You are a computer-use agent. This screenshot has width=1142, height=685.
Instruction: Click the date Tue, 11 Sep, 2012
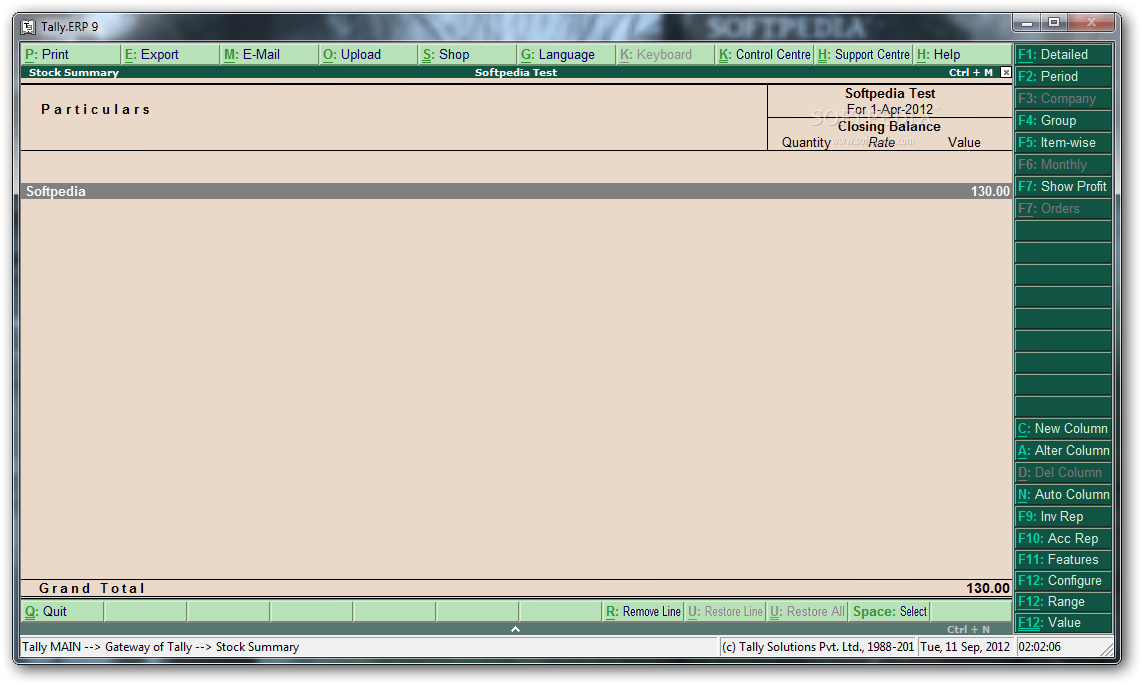pyautogui.click(x=965, y=646)
